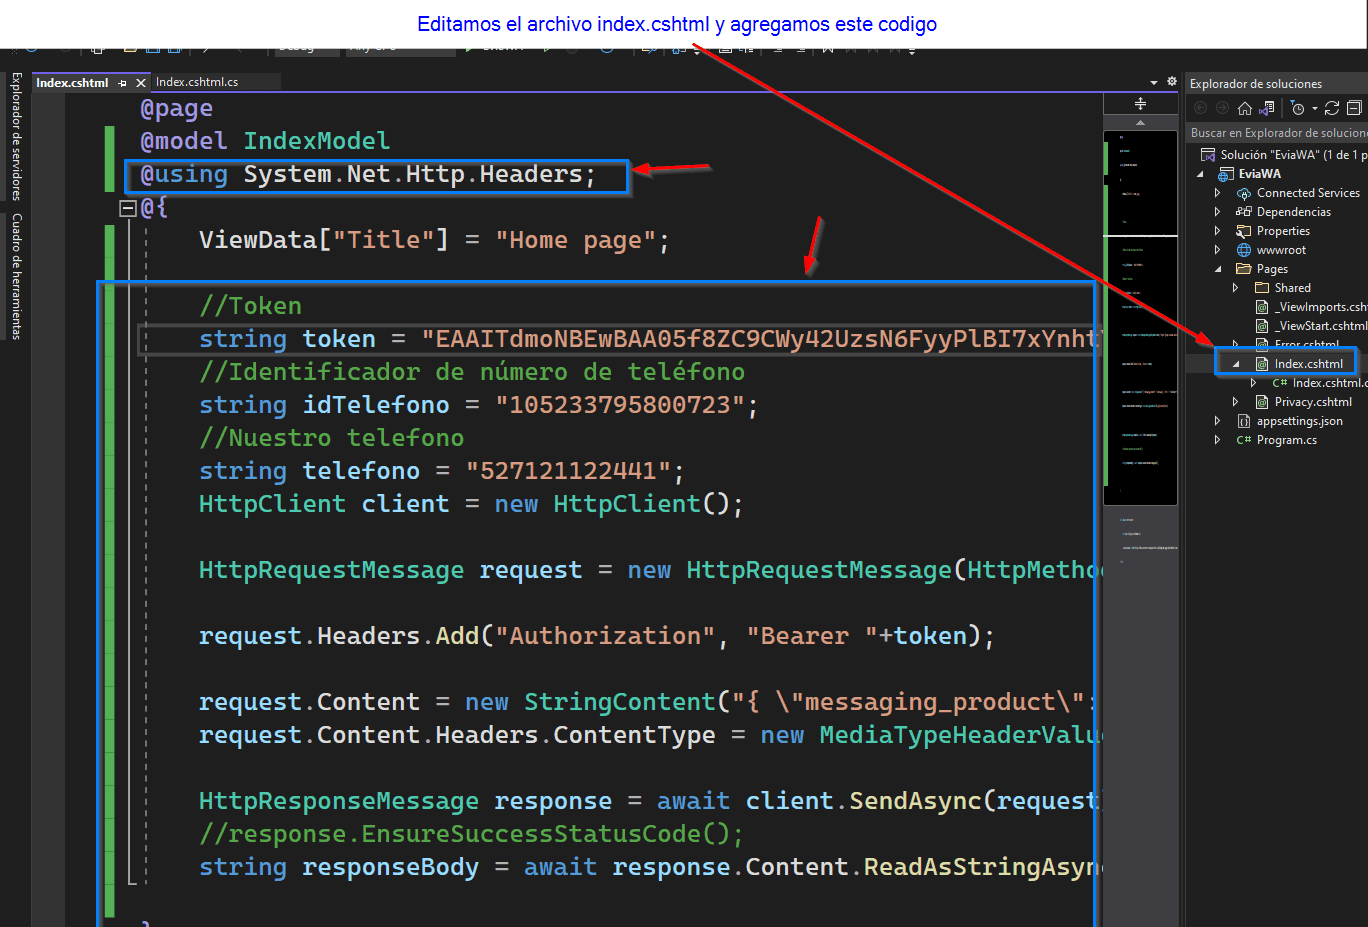Screen dimensions: 1368x927
Task: Close the Index.cshtml editor tab
Action: (141, 83)
